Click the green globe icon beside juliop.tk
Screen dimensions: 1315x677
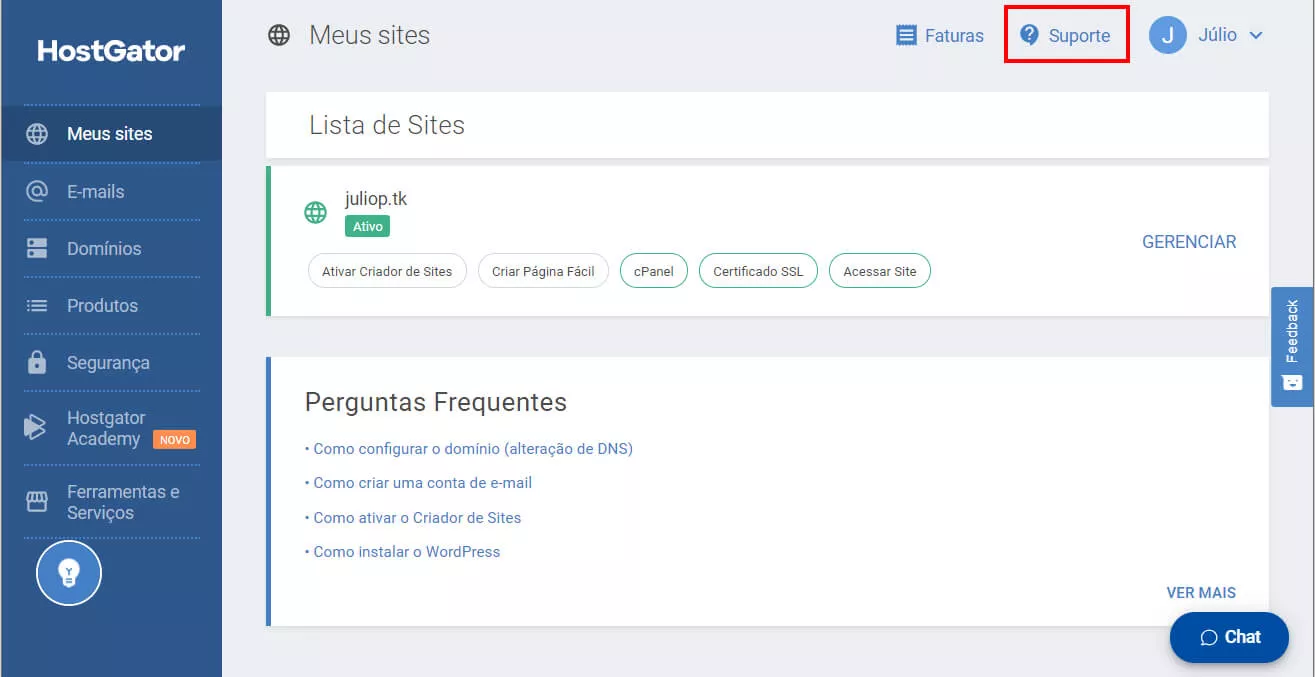point(315,212)
